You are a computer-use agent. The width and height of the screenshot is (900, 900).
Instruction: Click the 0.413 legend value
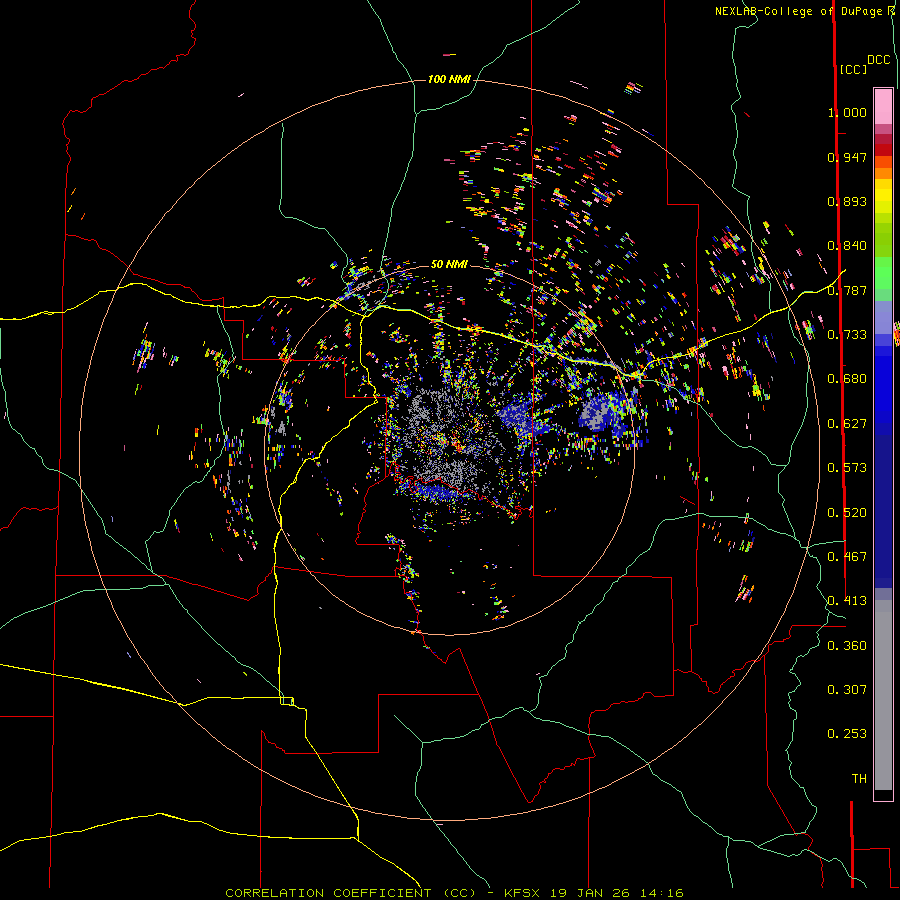[847, 601]
